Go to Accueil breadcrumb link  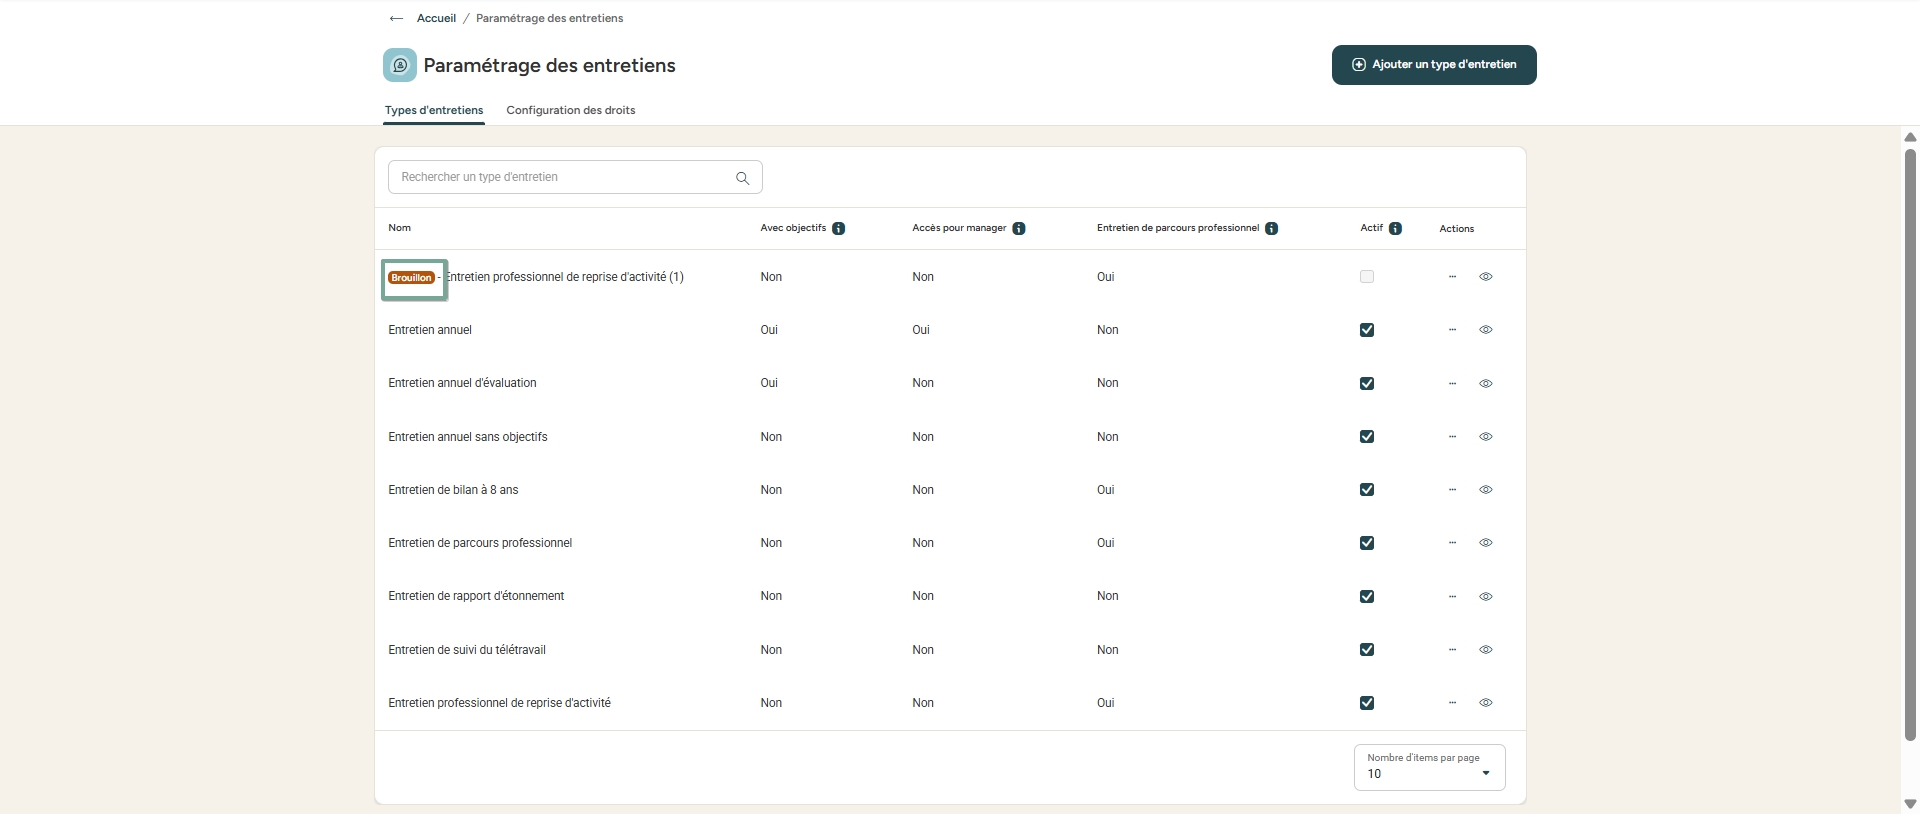coord(436,18)
